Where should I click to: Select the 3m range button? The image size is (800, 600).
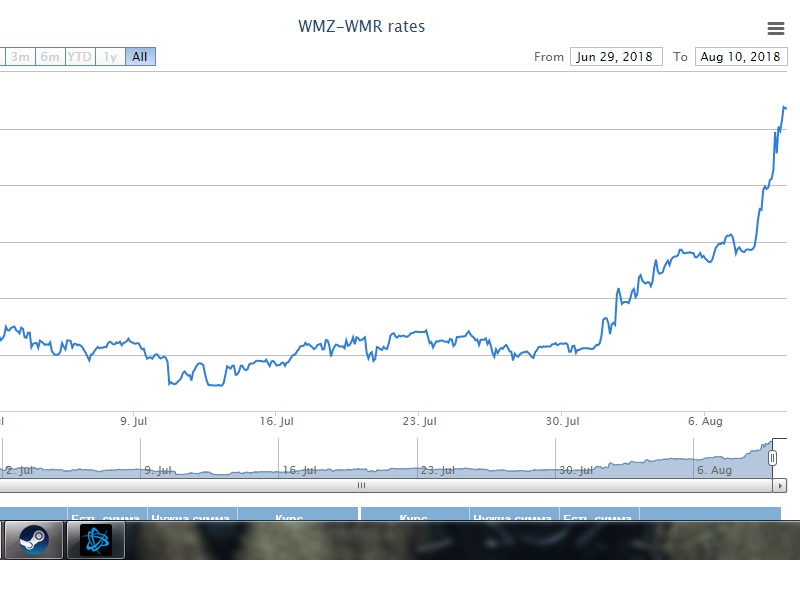[20, 57]
